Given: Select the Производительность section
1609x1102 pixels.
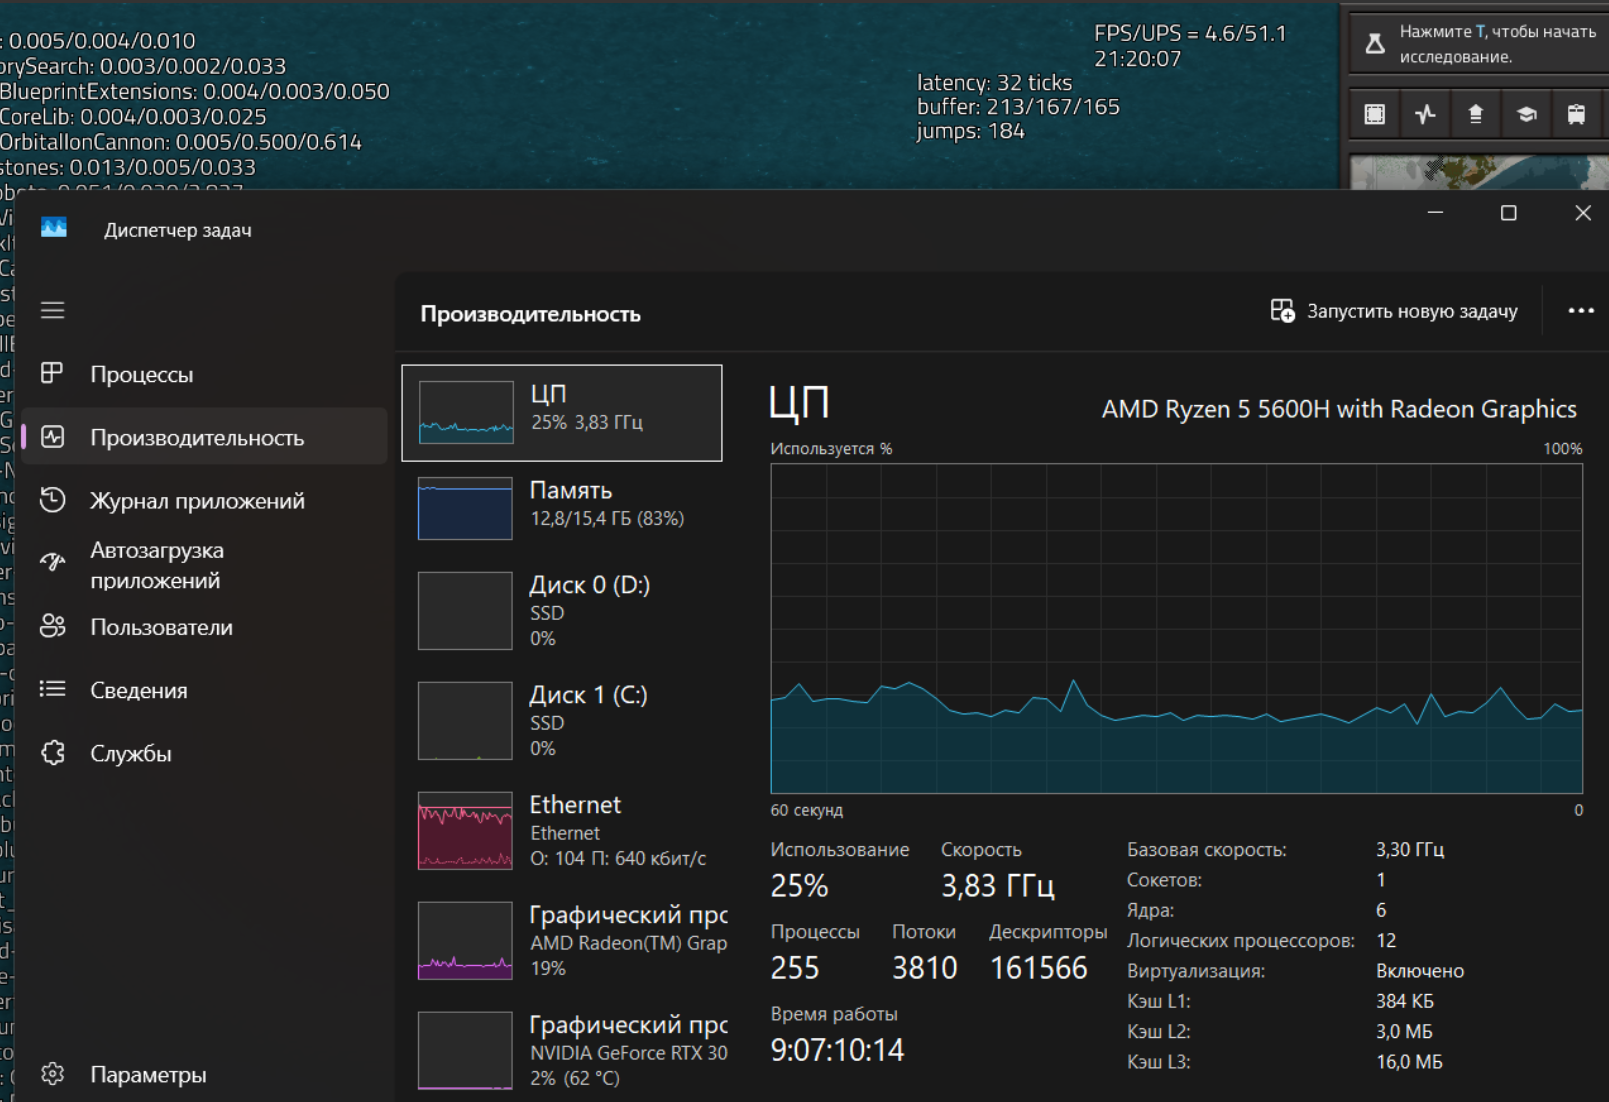Looking at the screenshot, I should coord(204,437).
